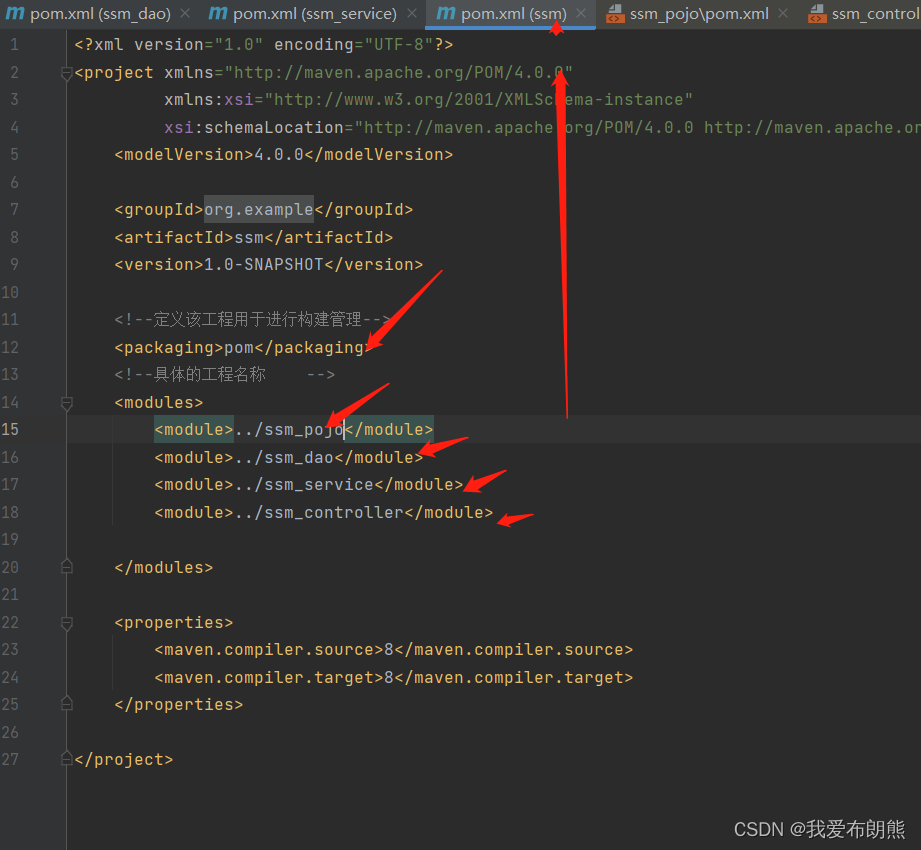Click the artifactId ssm line
The height and width of the screenshot is (850, 921).
[254, 237]
